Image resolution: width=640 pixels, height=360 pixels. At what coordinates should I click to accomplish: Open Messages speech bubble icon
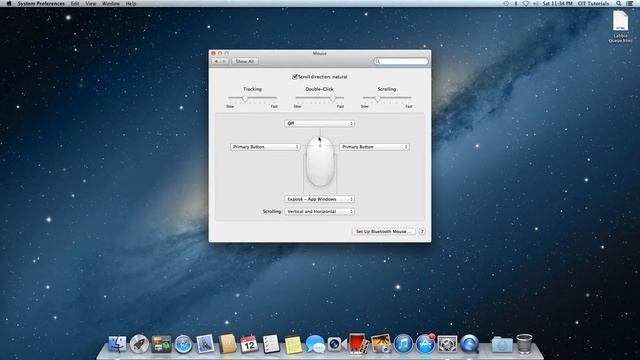point(315,344)
